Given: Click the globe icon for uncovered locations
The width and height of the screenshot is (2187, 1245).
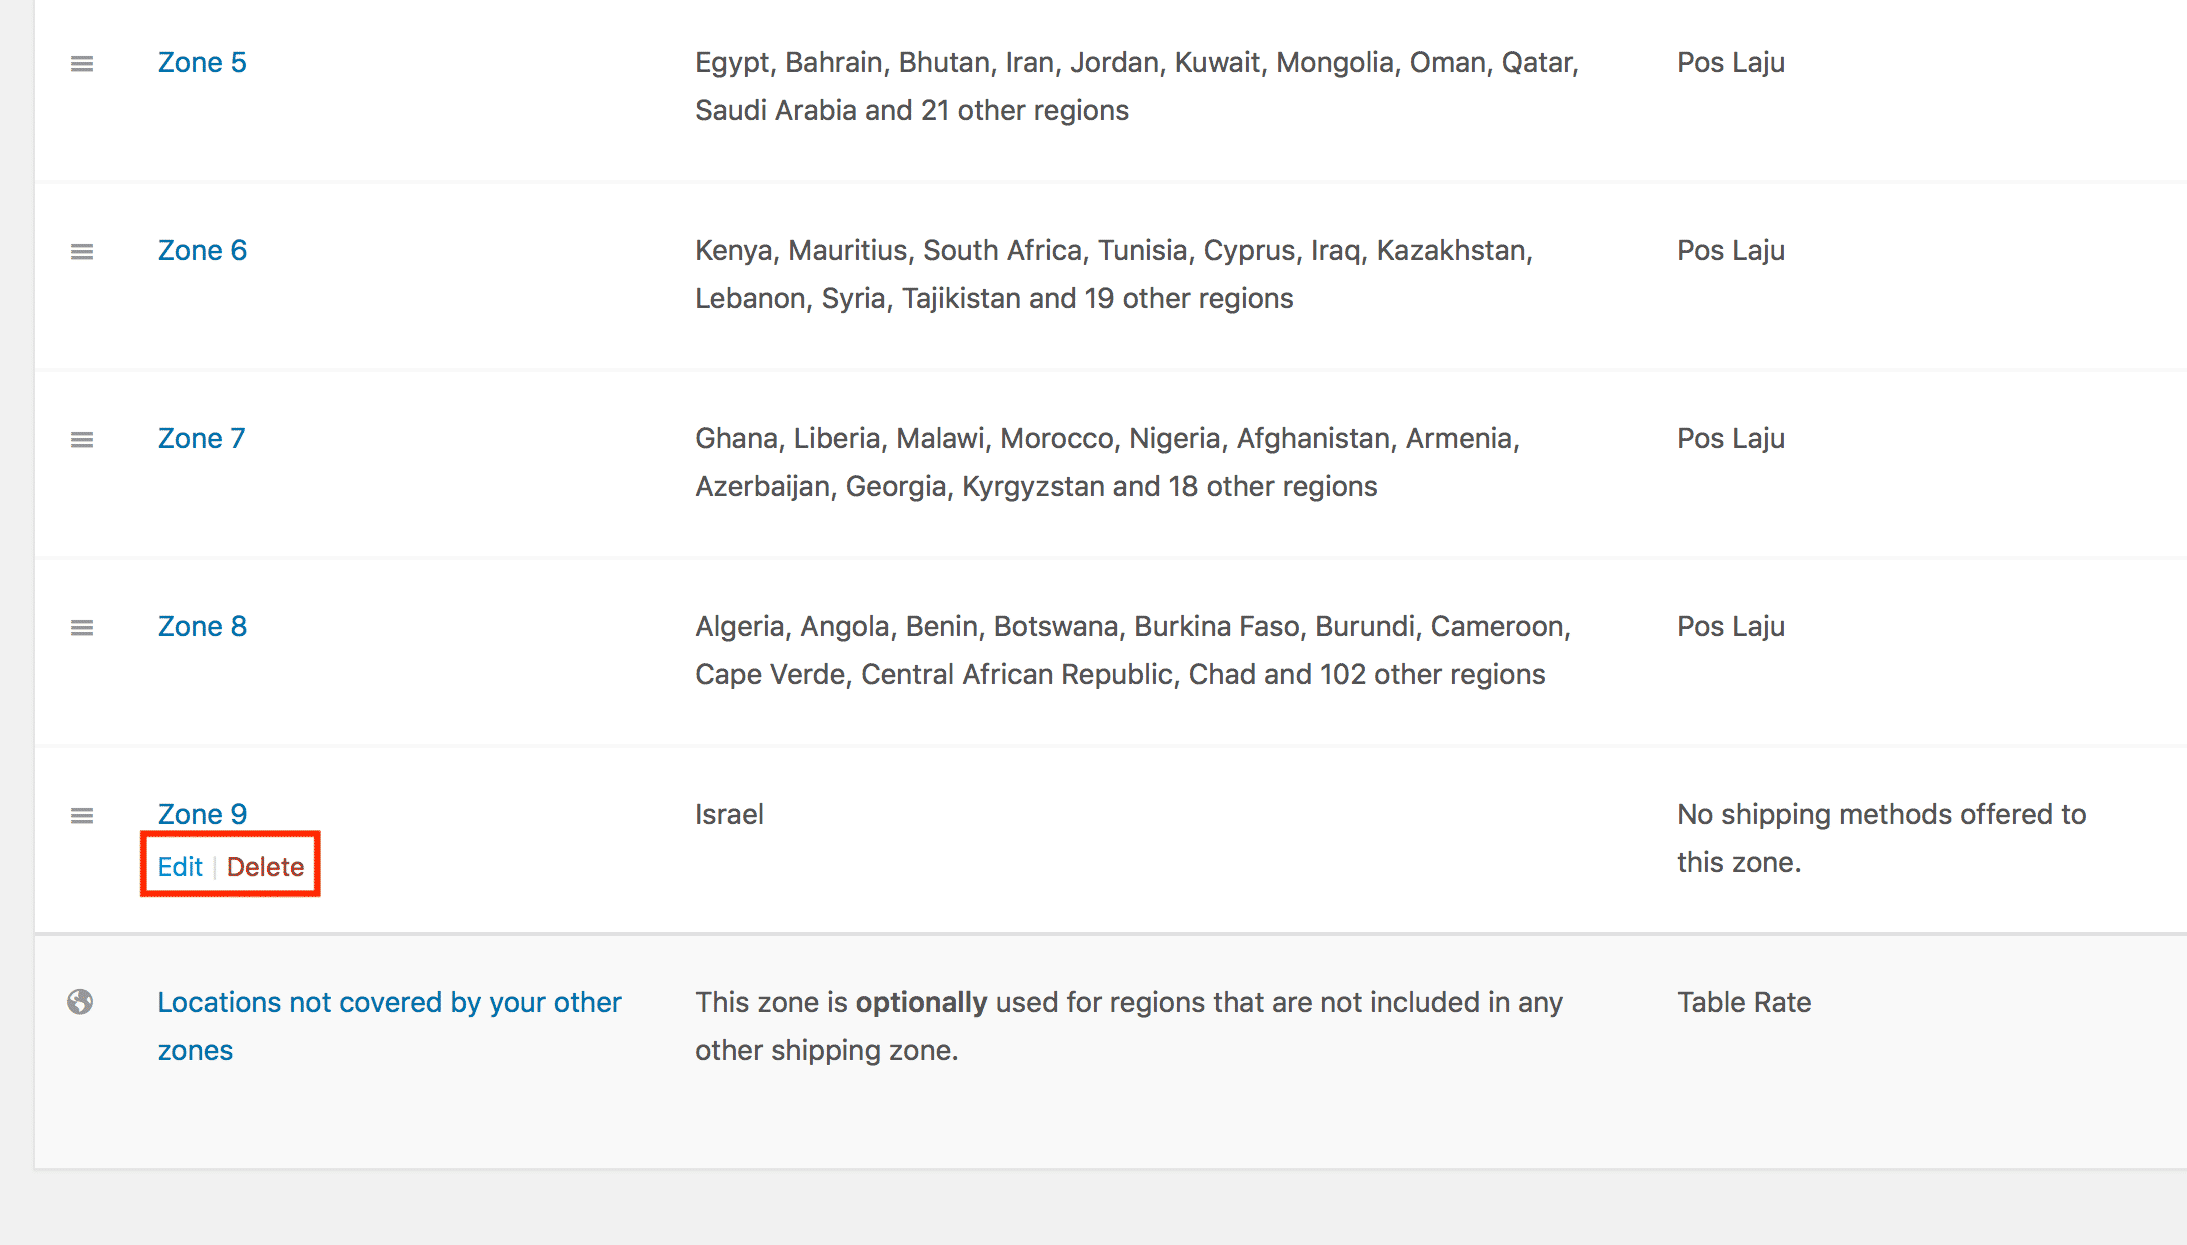Looking at the screenshot, I should pyautogui.click(x=80, y=1002).
